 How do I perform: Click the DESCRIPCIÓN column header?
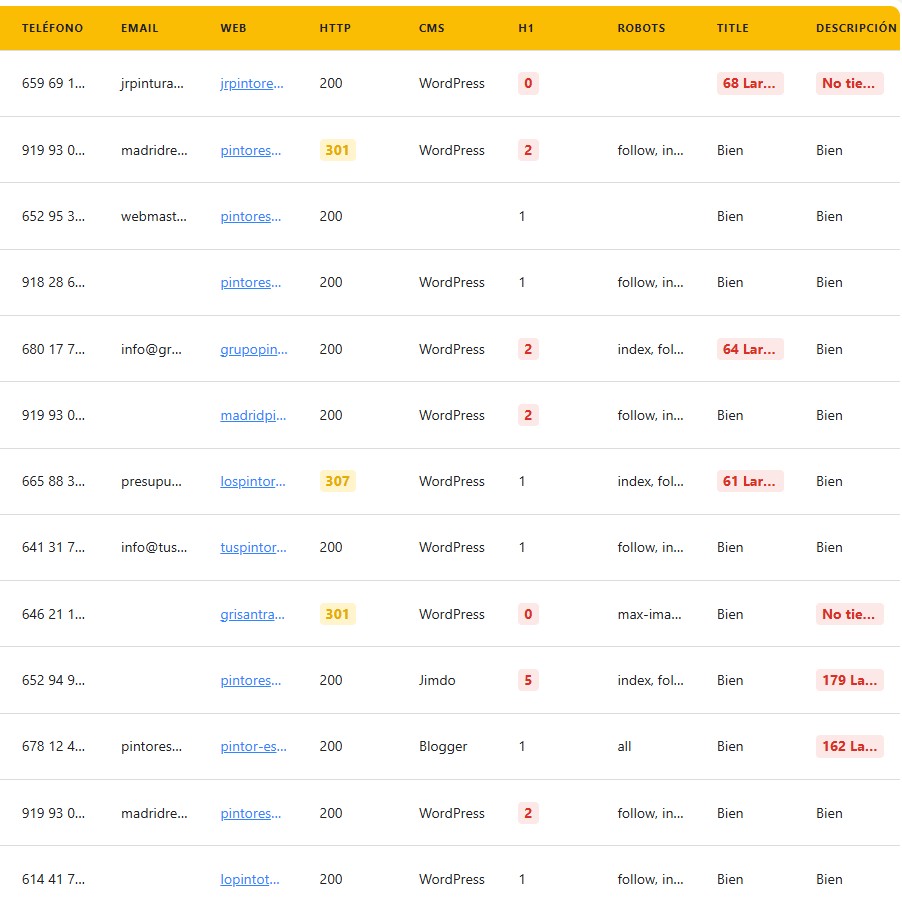[x=856, y=28]
